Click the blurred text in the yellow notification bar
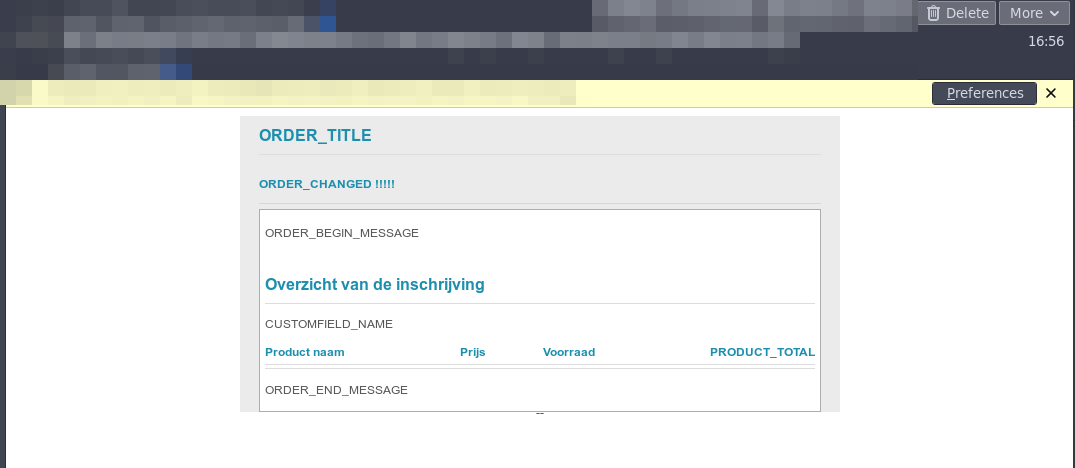 300,93
